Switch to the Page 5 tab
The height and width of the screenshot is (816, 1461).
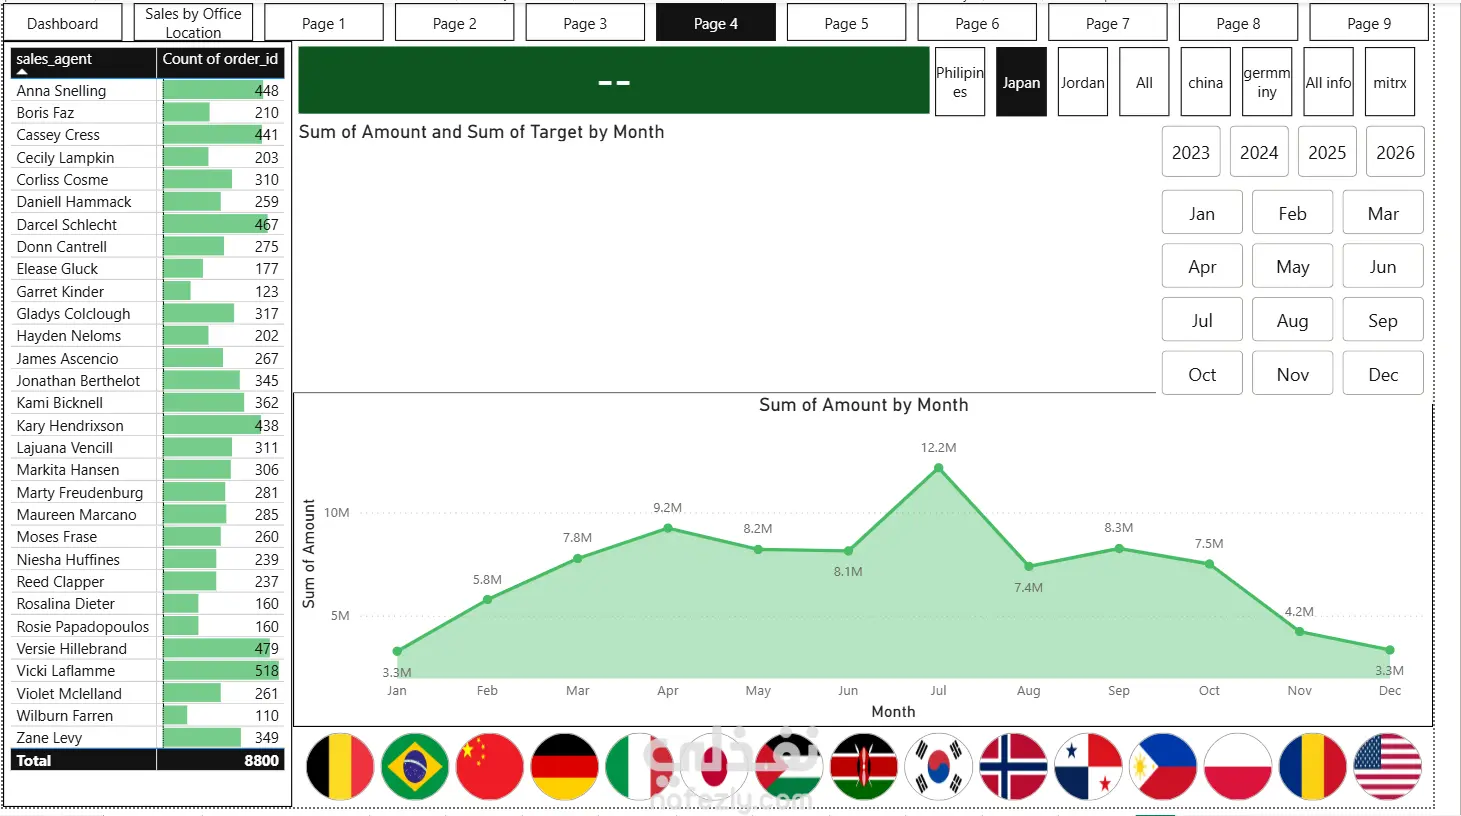coord(846,23)
